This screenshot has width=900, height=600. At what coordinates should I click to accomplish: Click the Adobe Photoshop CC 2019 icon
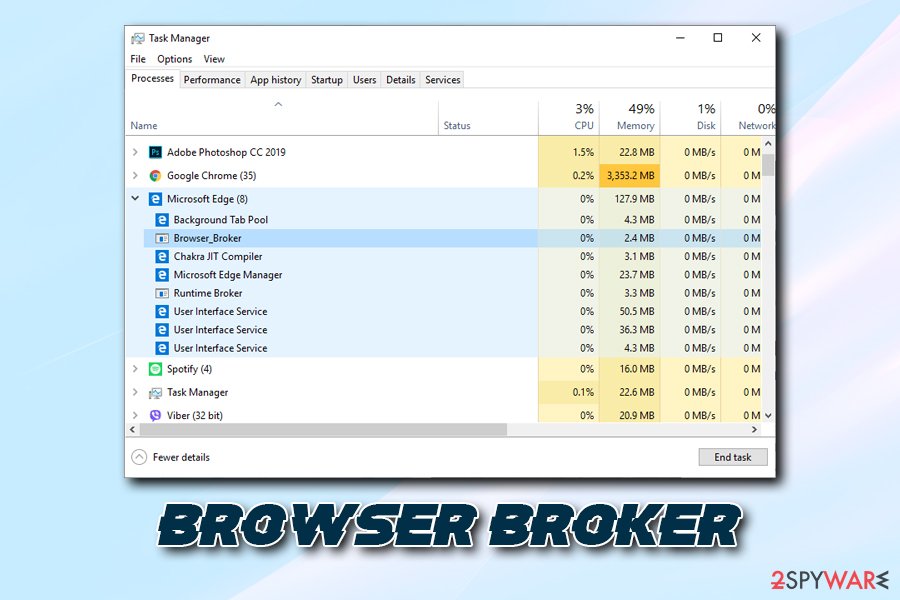tap(155, 152)
